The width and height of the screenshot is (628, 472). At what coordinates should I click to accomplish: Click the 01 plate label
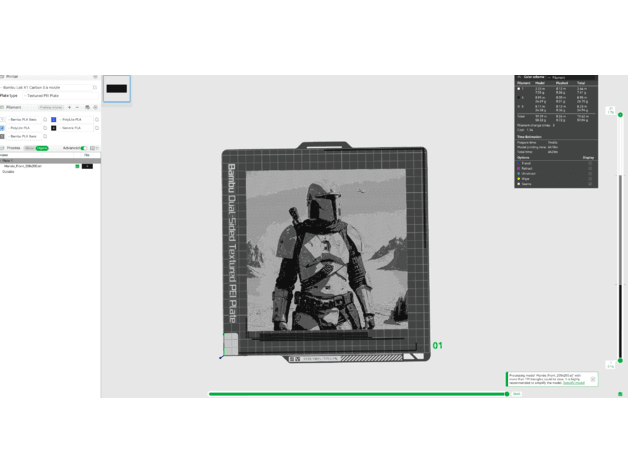coord(437,345)
